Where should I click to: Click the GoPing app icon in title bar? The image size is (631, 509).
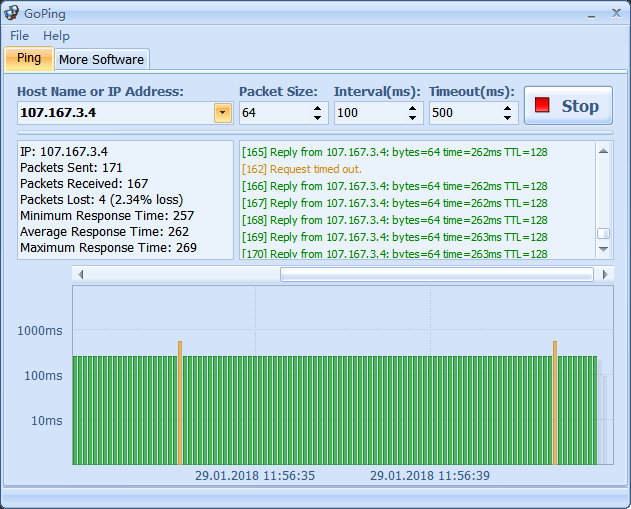tap(12, 13)
